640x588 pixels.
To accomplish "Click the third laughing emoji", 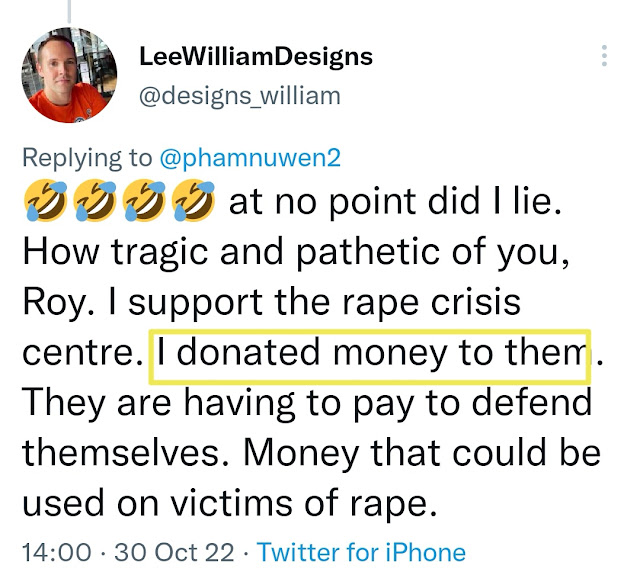I will click(141, 204).
